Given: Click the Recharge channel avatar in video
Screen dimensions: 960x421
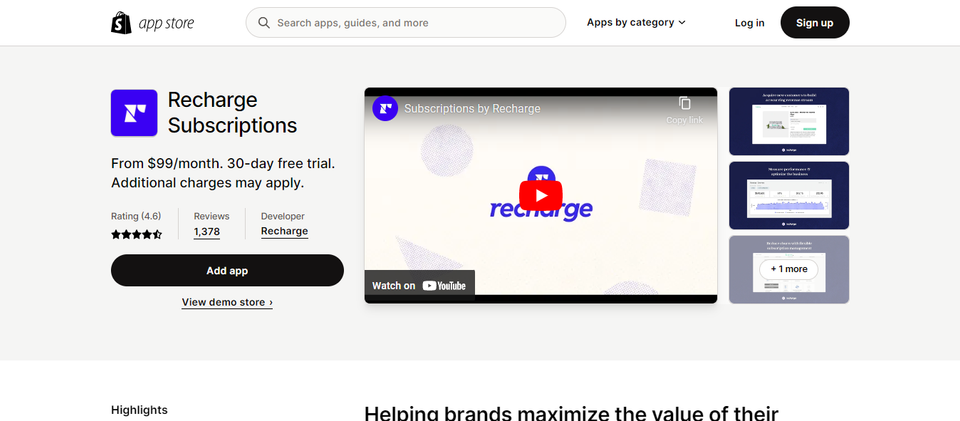Looking at the screenshot, I should [385, 108].
